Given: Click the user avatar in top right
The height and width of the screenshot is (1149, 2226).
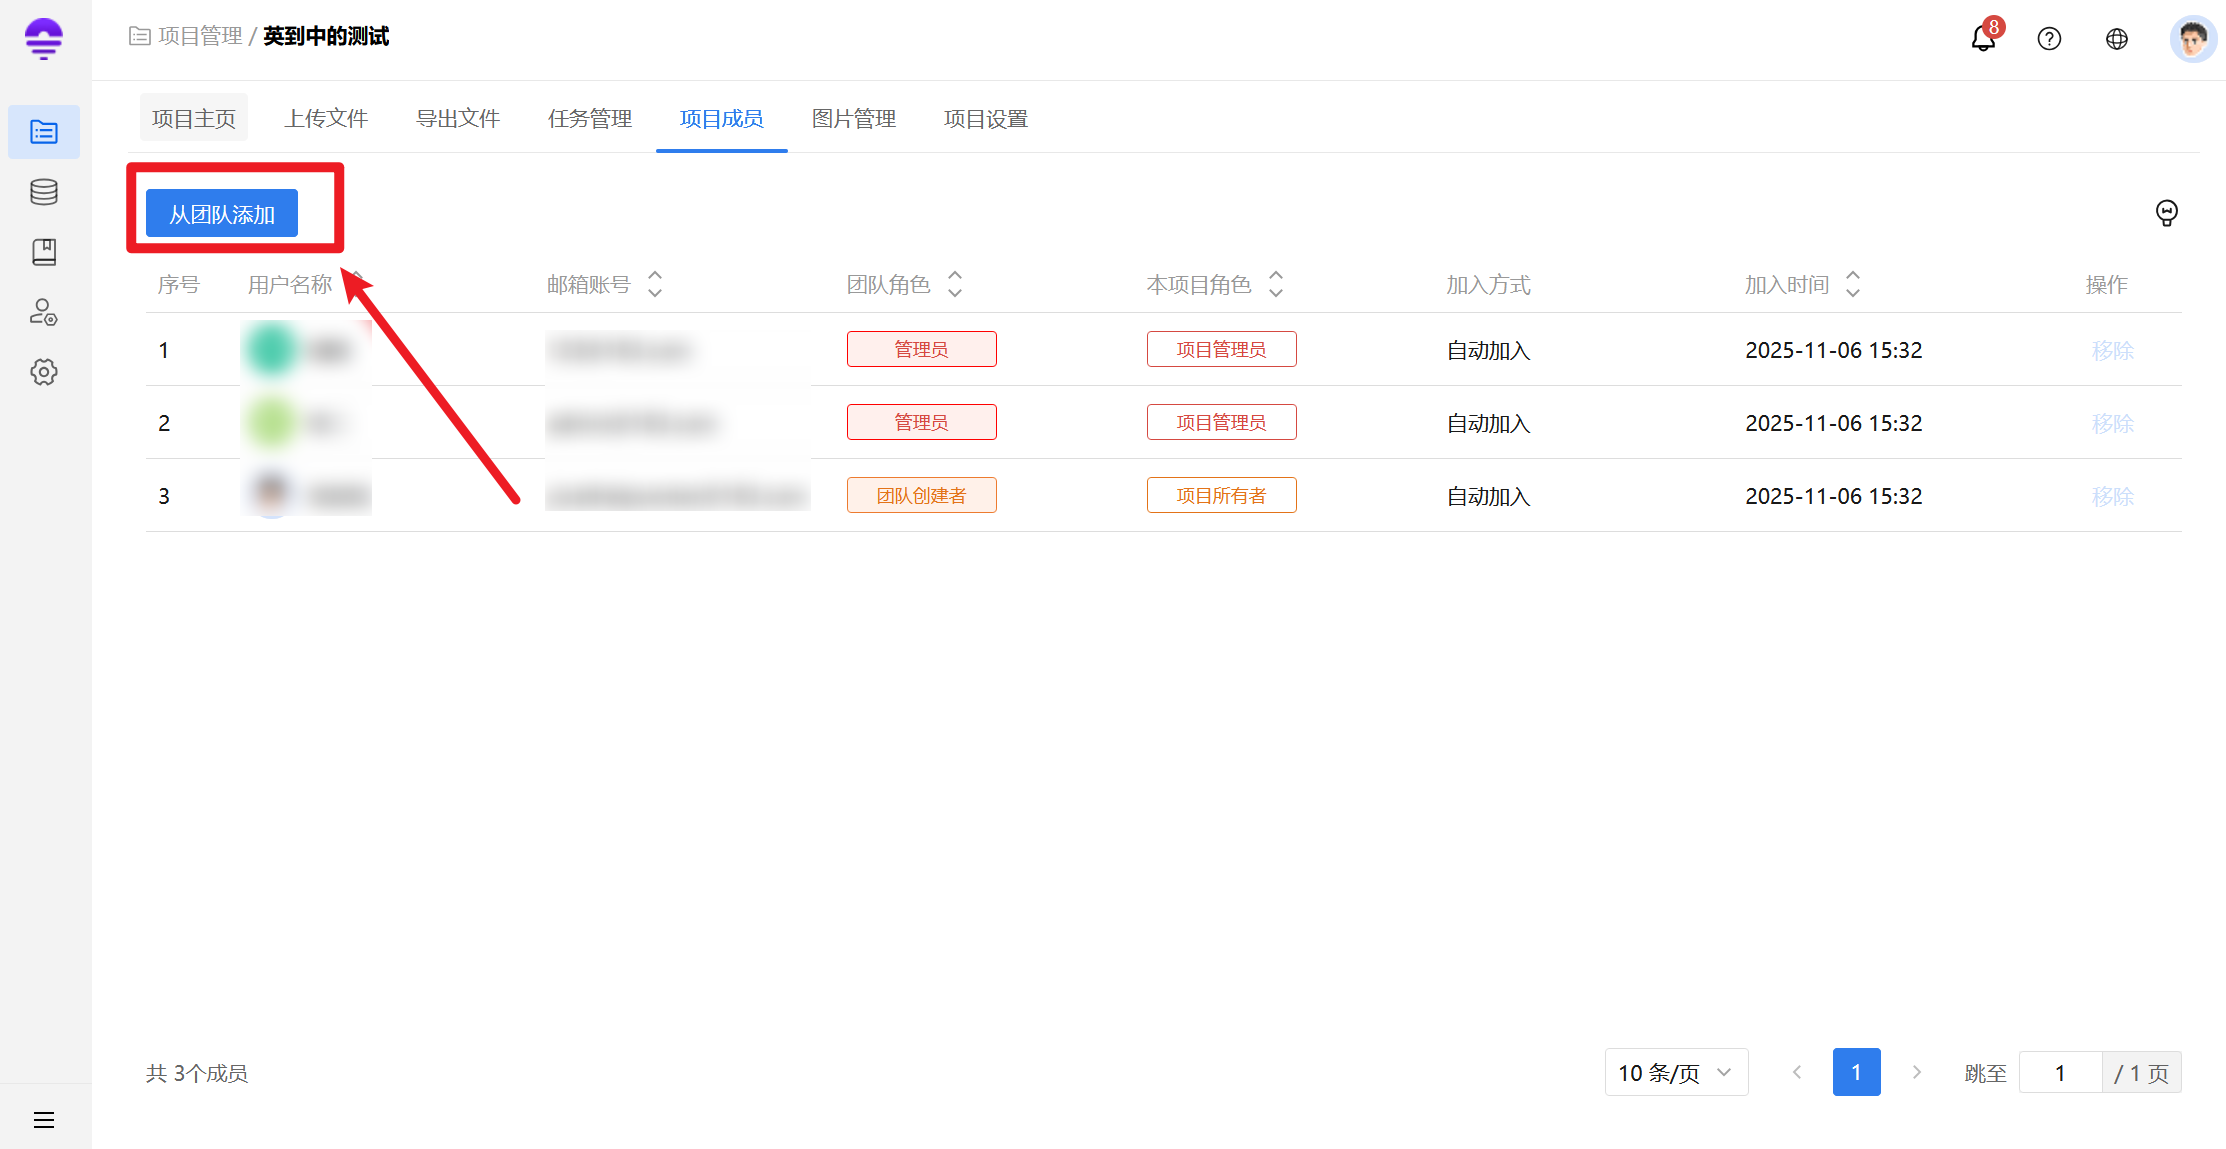Looking at the screenshot, I should pos(2192,39).
